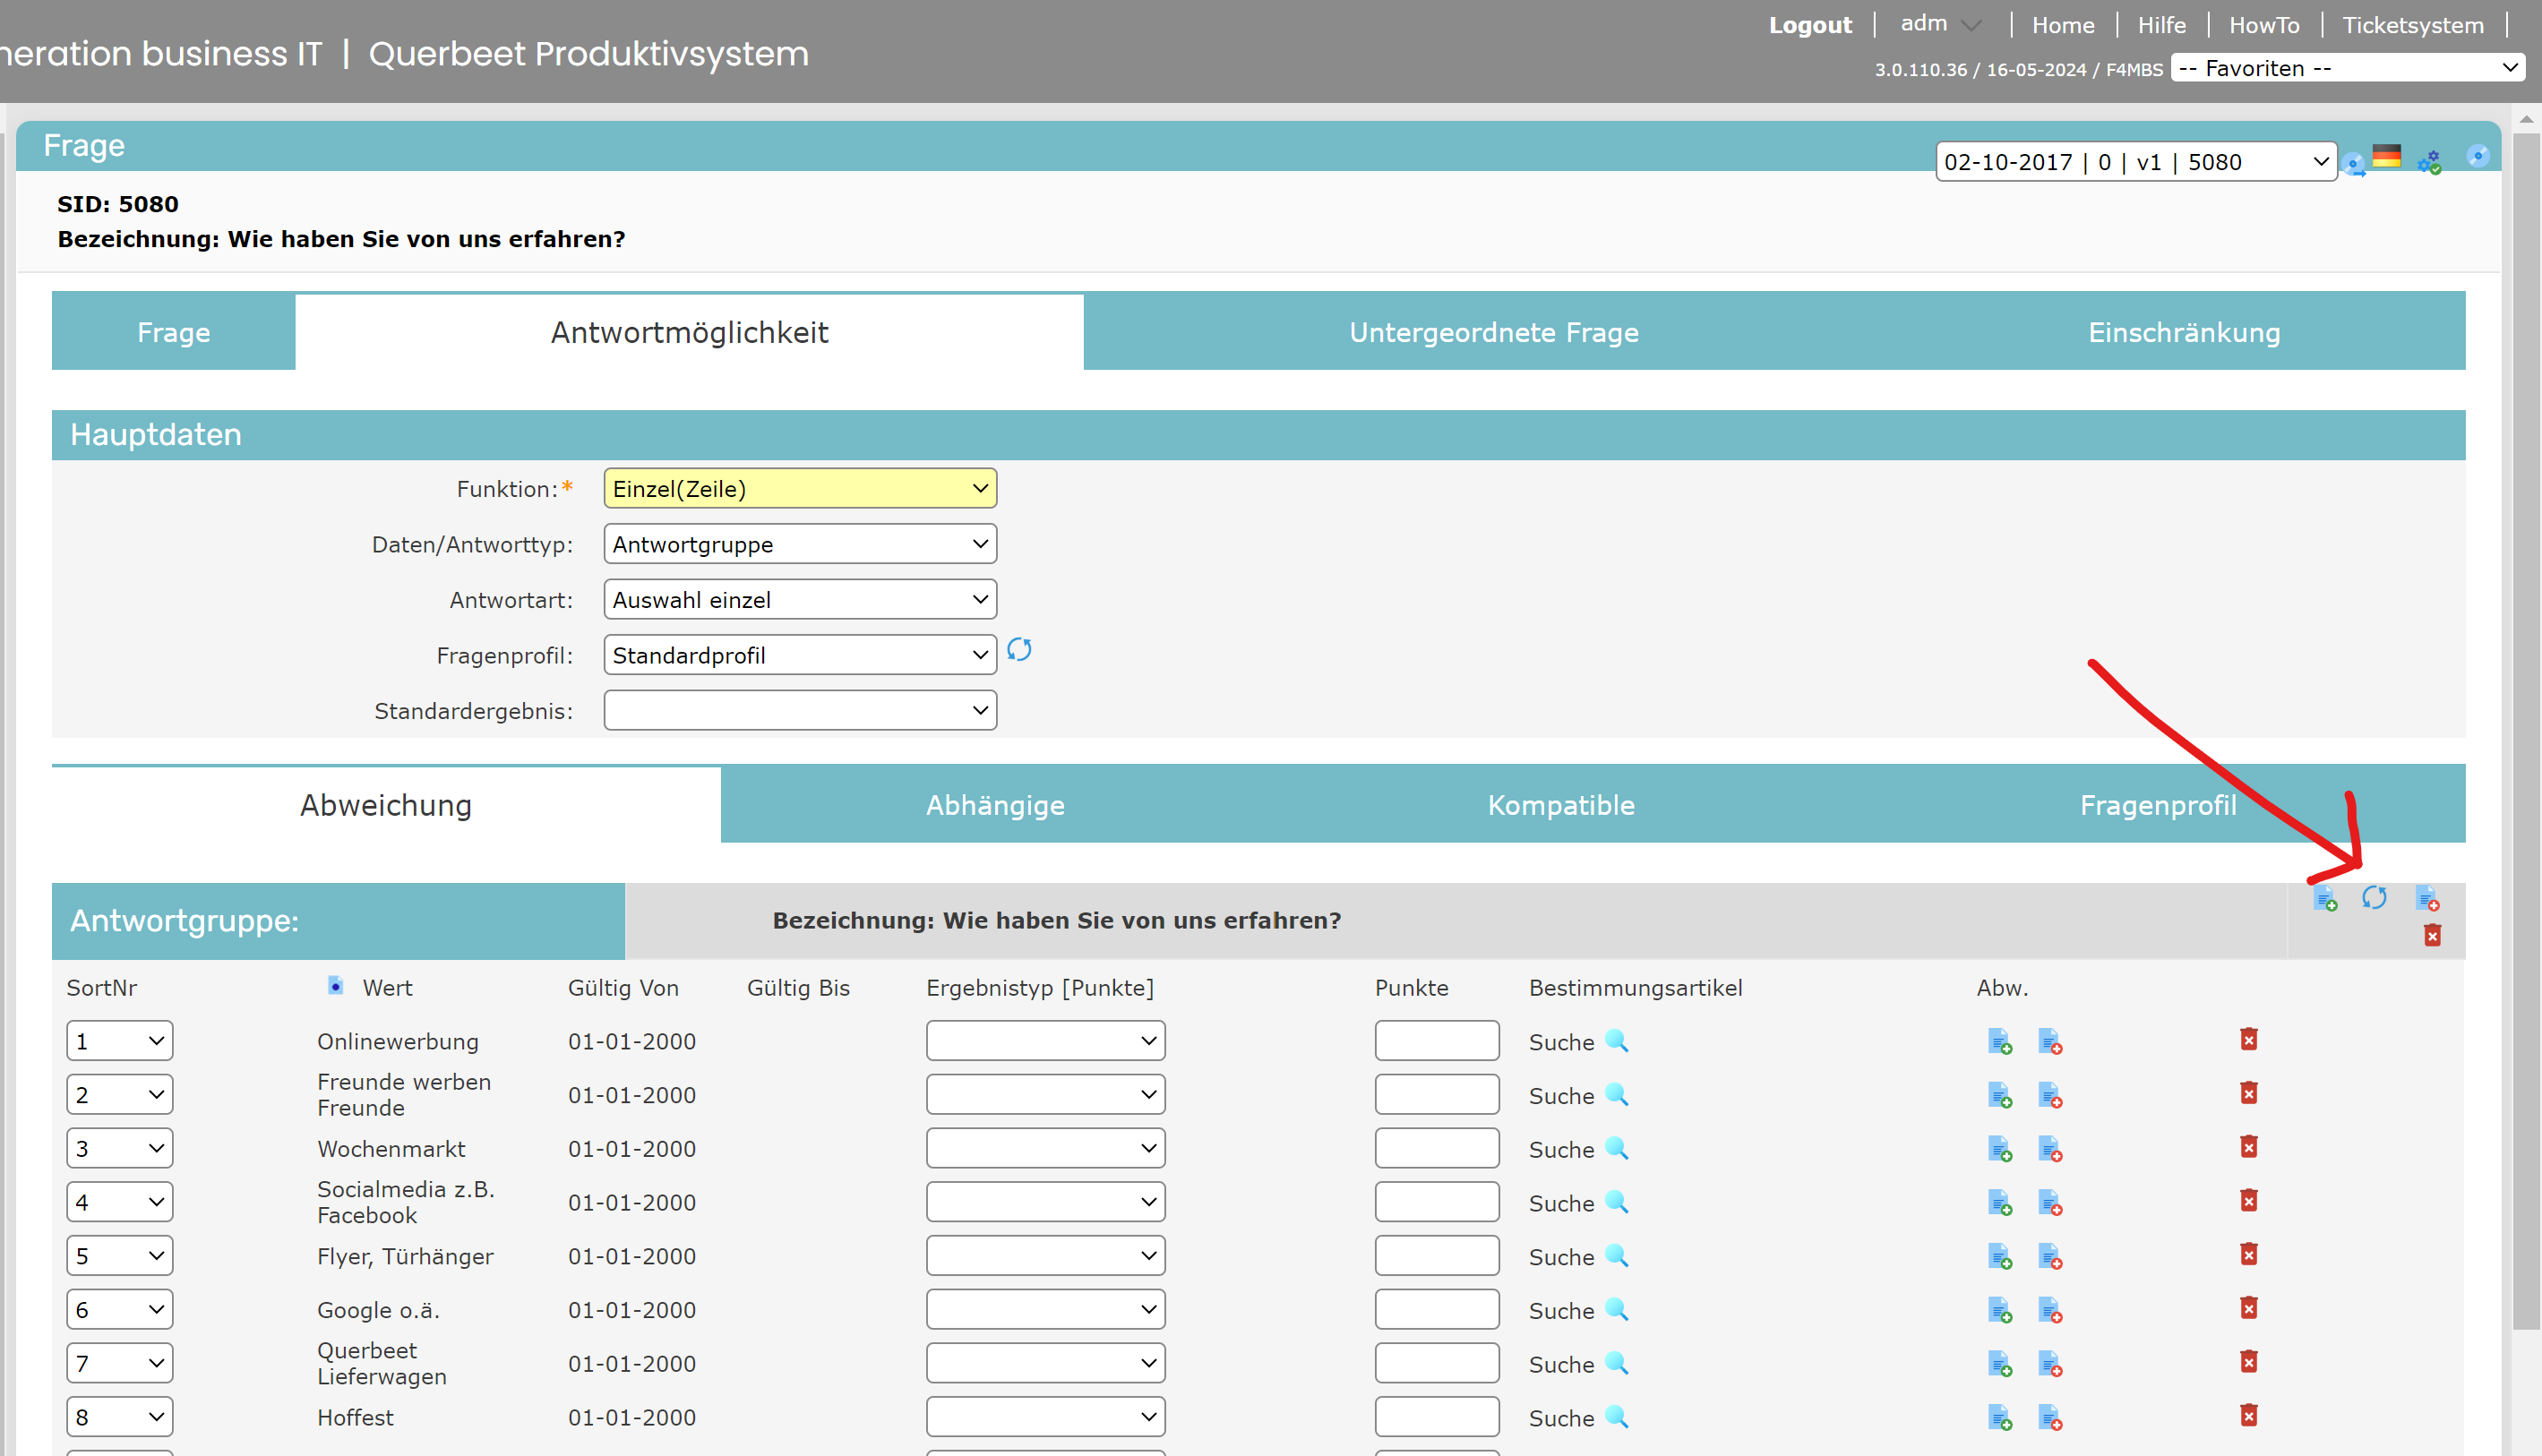Click the small icon beside the Wert header

(336, 986)
